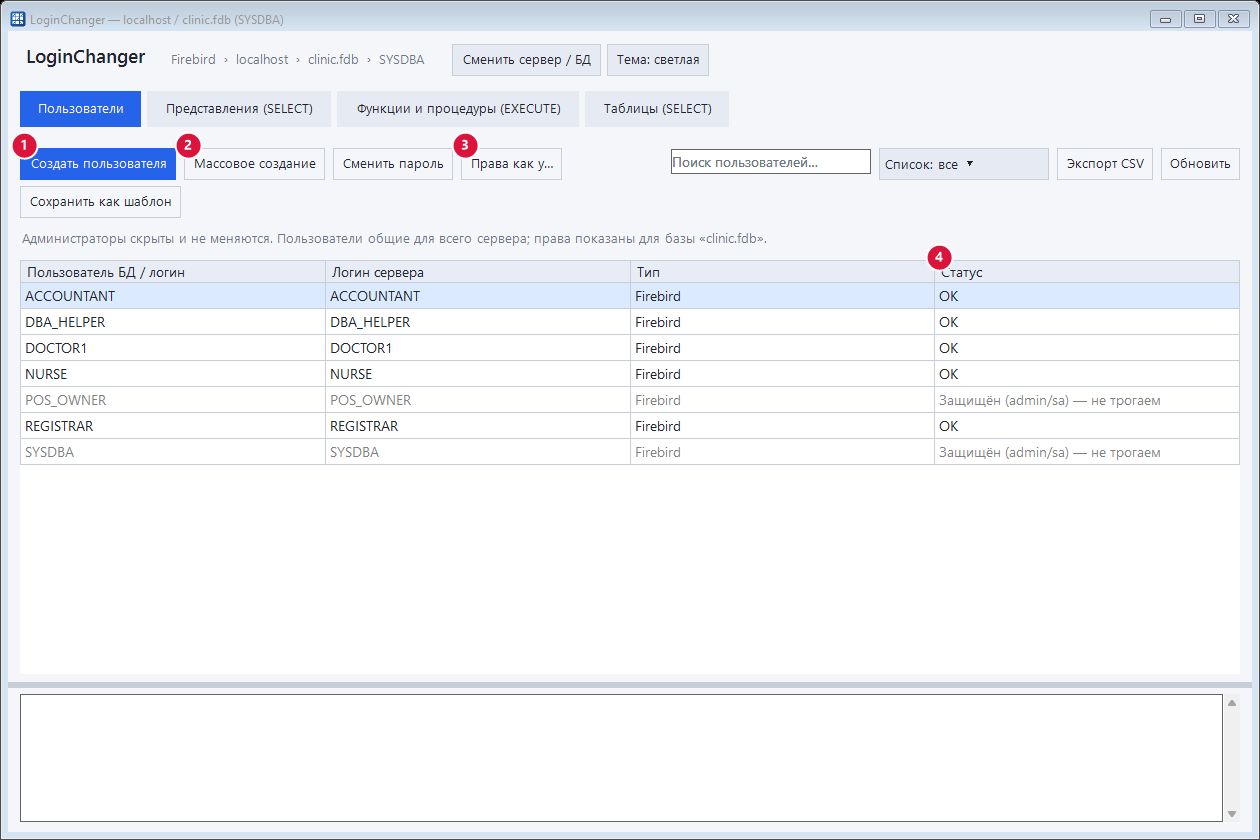Focus the Поиск пользователей search field
The width and height of the screenshot is (1260, 840).
coord(771,162)
